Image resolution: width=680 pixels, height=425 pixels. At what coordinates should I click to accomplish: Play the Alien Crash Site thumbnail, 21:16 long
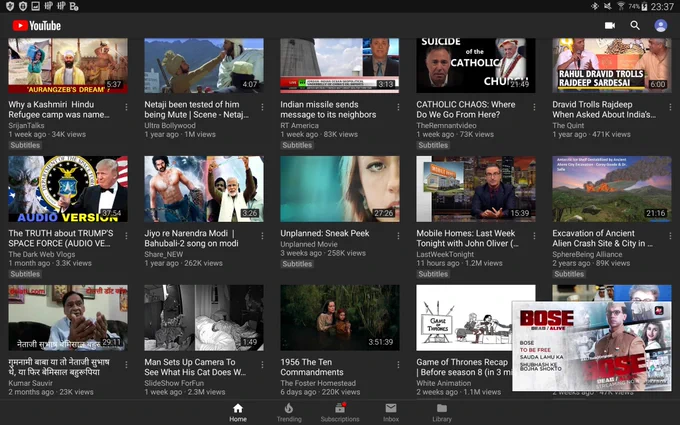(x=612, y=189)
